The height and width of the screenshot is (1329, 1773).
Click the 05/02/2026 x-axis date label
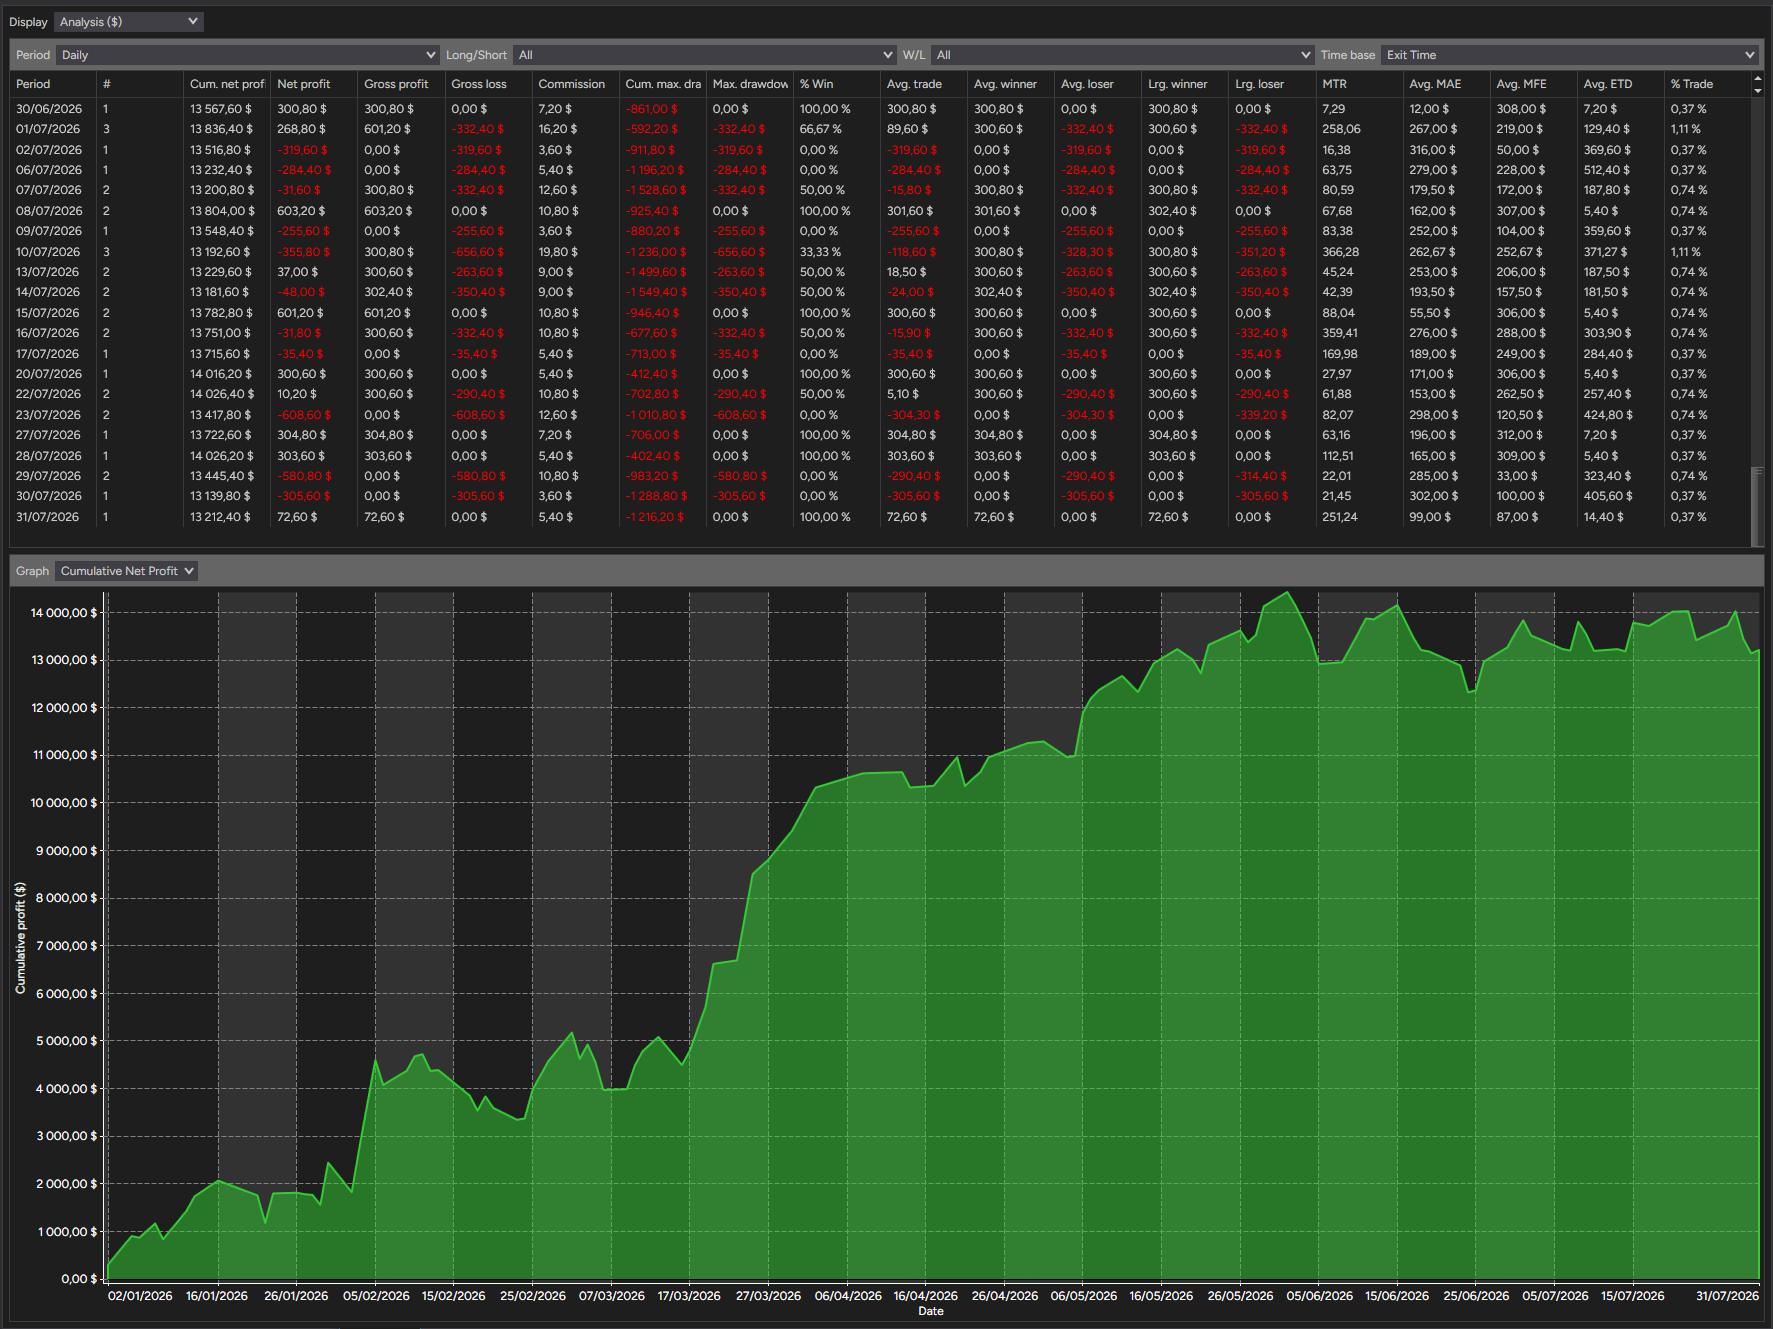tap(376, 1295)
